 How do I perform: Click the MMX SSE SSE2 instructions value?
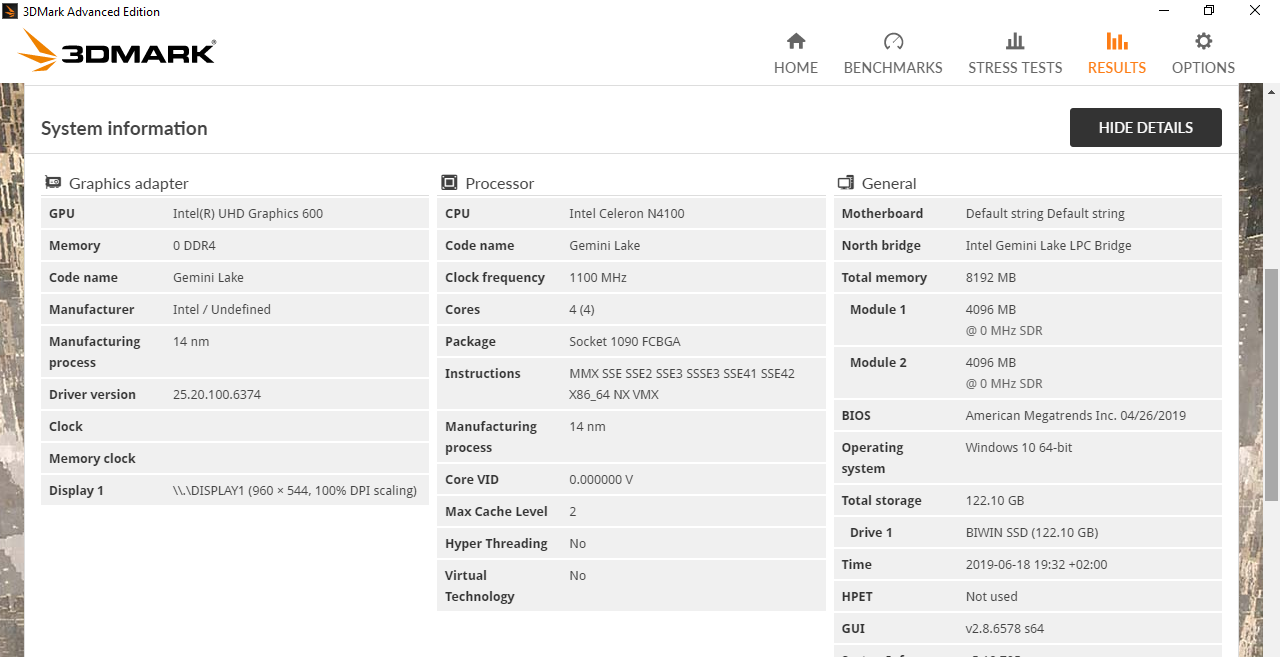[x=682, y=384]
